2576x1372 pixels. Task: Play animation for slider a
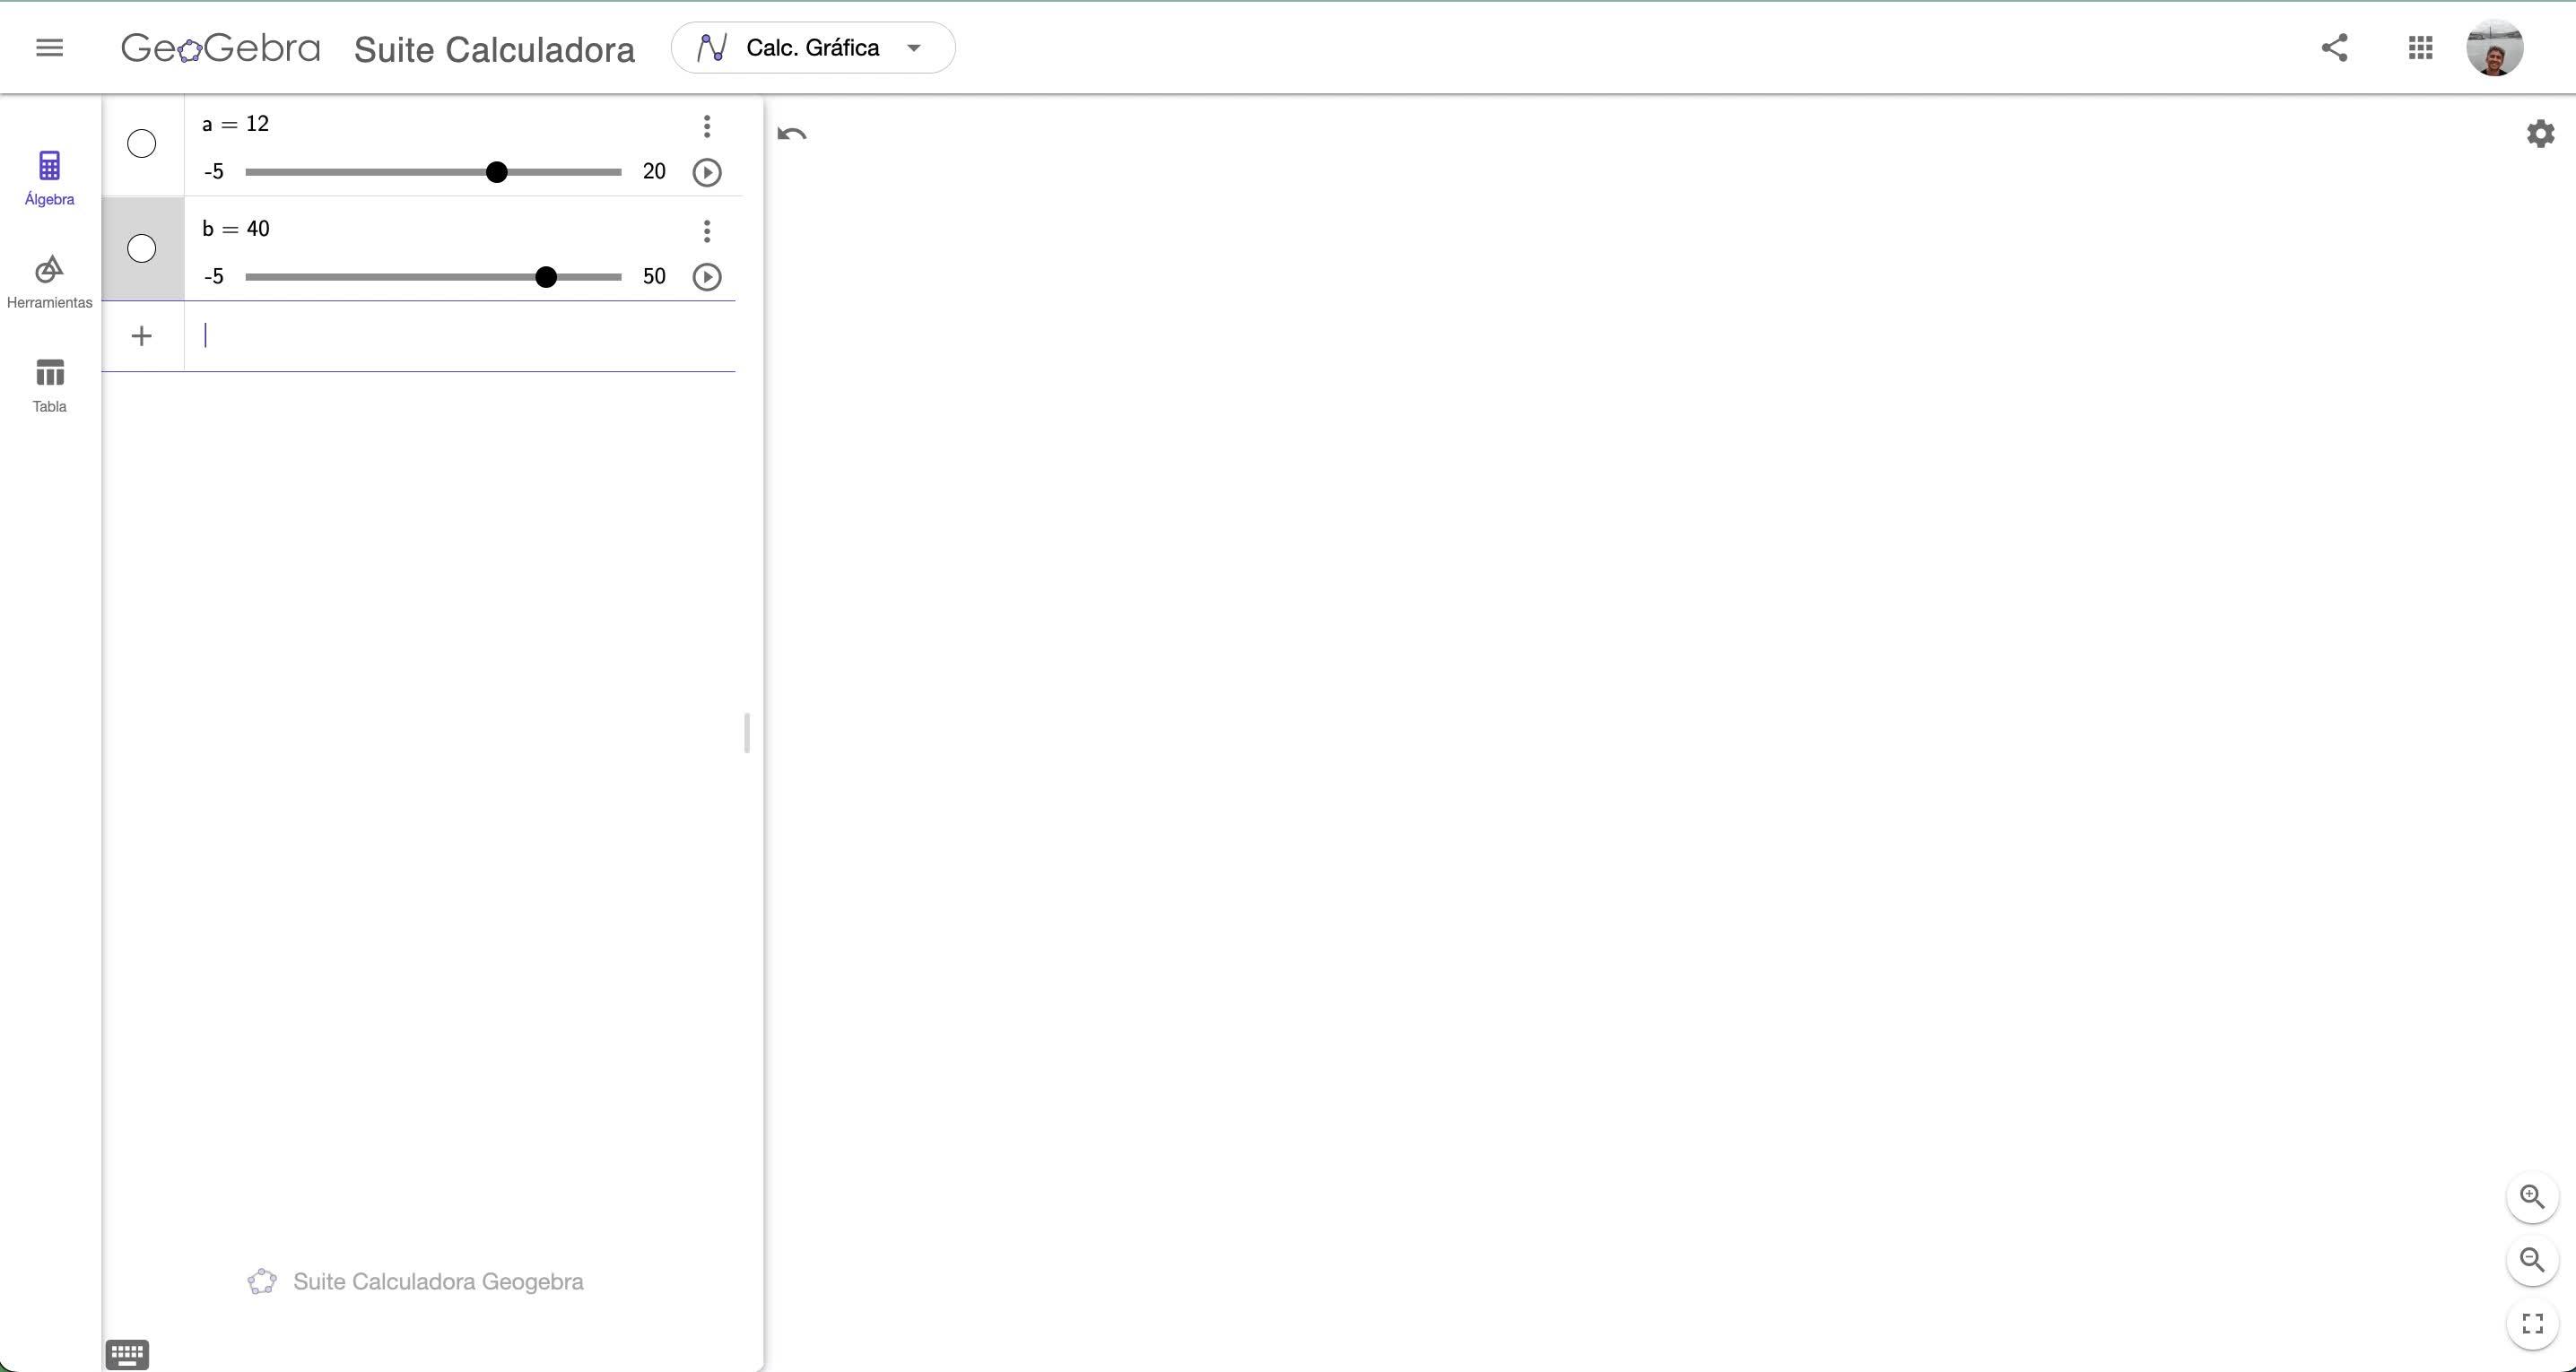coord(707,173)
